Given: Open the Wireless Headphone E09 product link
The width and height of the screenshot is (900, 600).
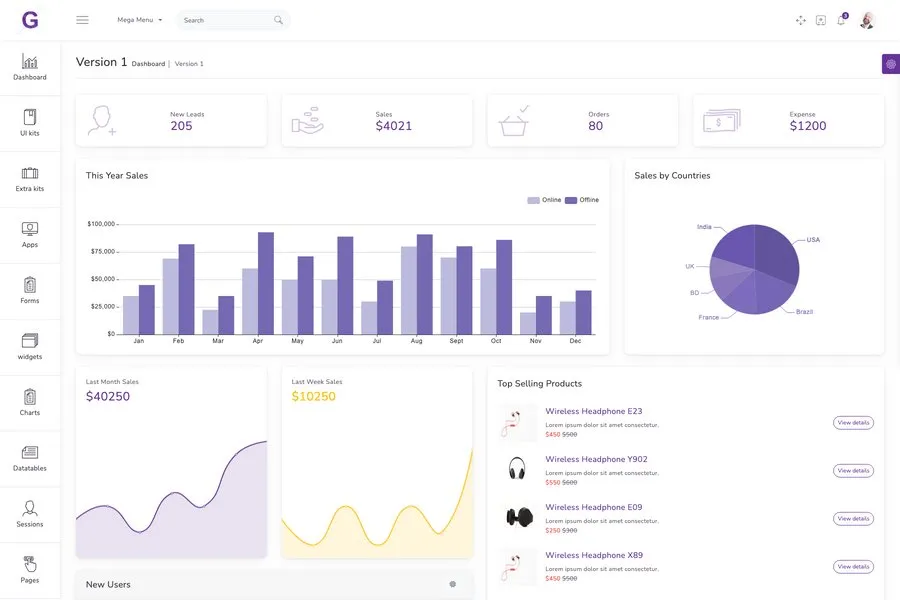Looking at the screenshot, I should (x=593, y=507).
